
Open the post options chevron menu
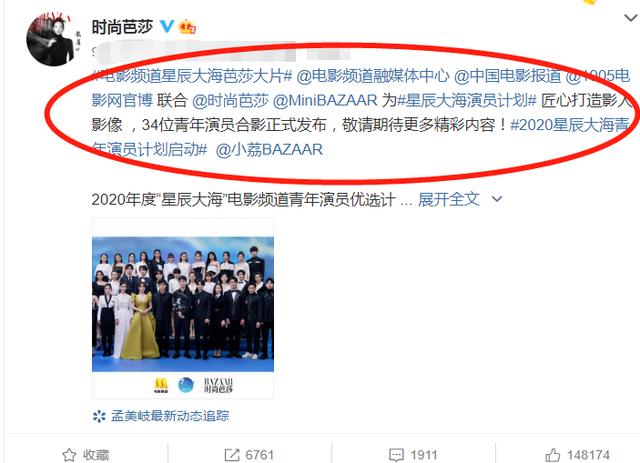coord(631,18)
